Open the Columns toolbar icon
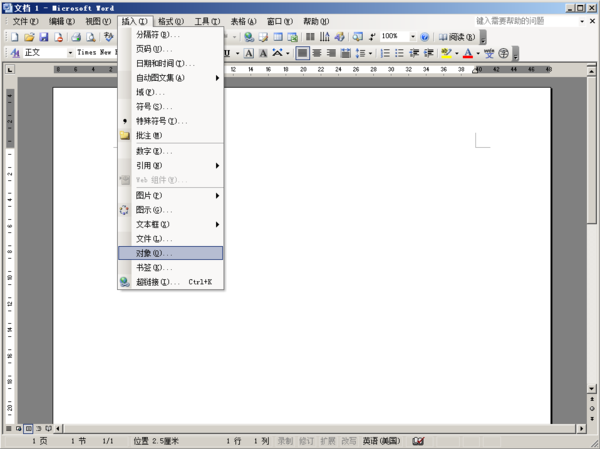600x449 pixels. pyautogui.click(x=310, y=37)
